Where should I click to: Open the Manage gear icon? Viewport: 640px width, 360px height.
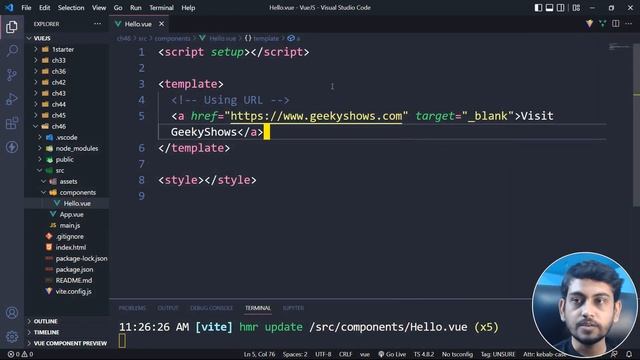coord(12,336)
